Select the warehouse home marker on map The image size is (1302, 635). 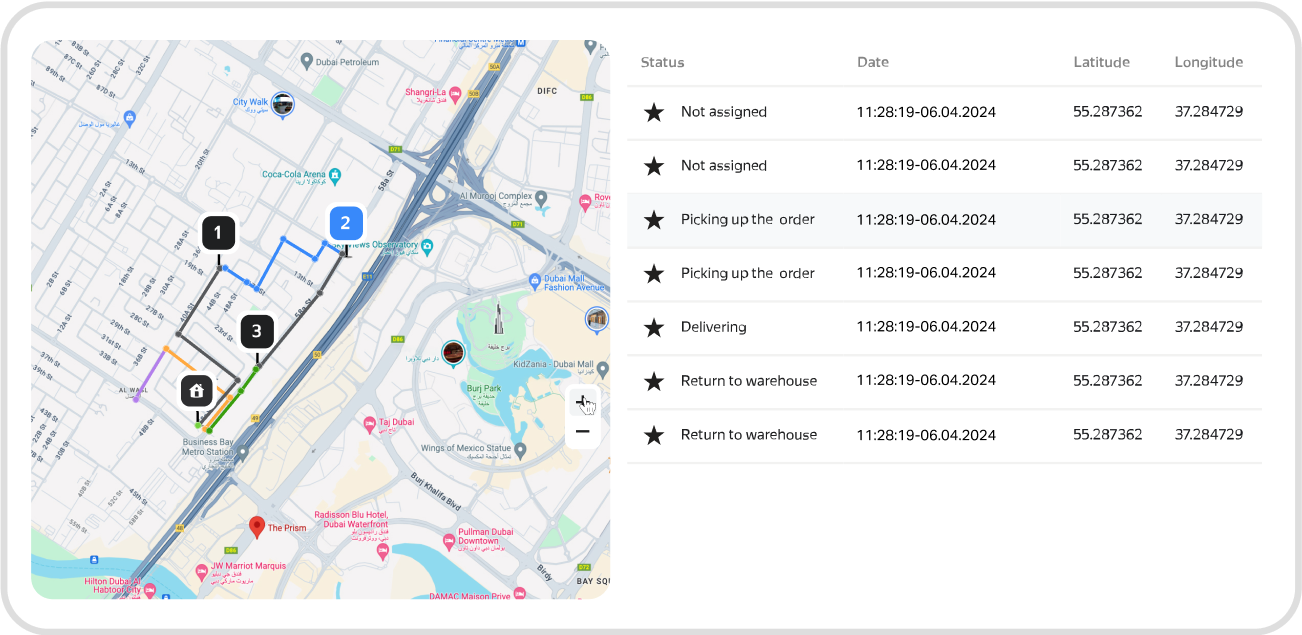click(197, 390)
